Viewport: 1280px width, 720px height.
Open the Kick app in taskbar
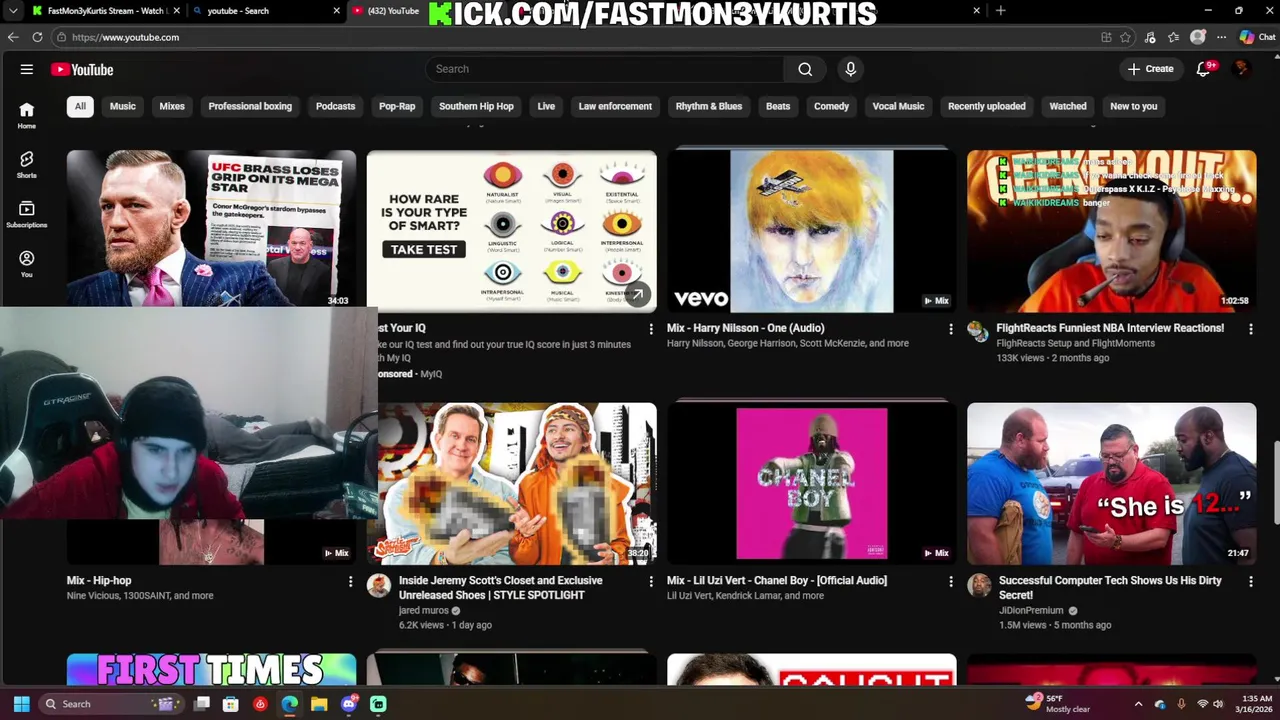pos(378,704)
